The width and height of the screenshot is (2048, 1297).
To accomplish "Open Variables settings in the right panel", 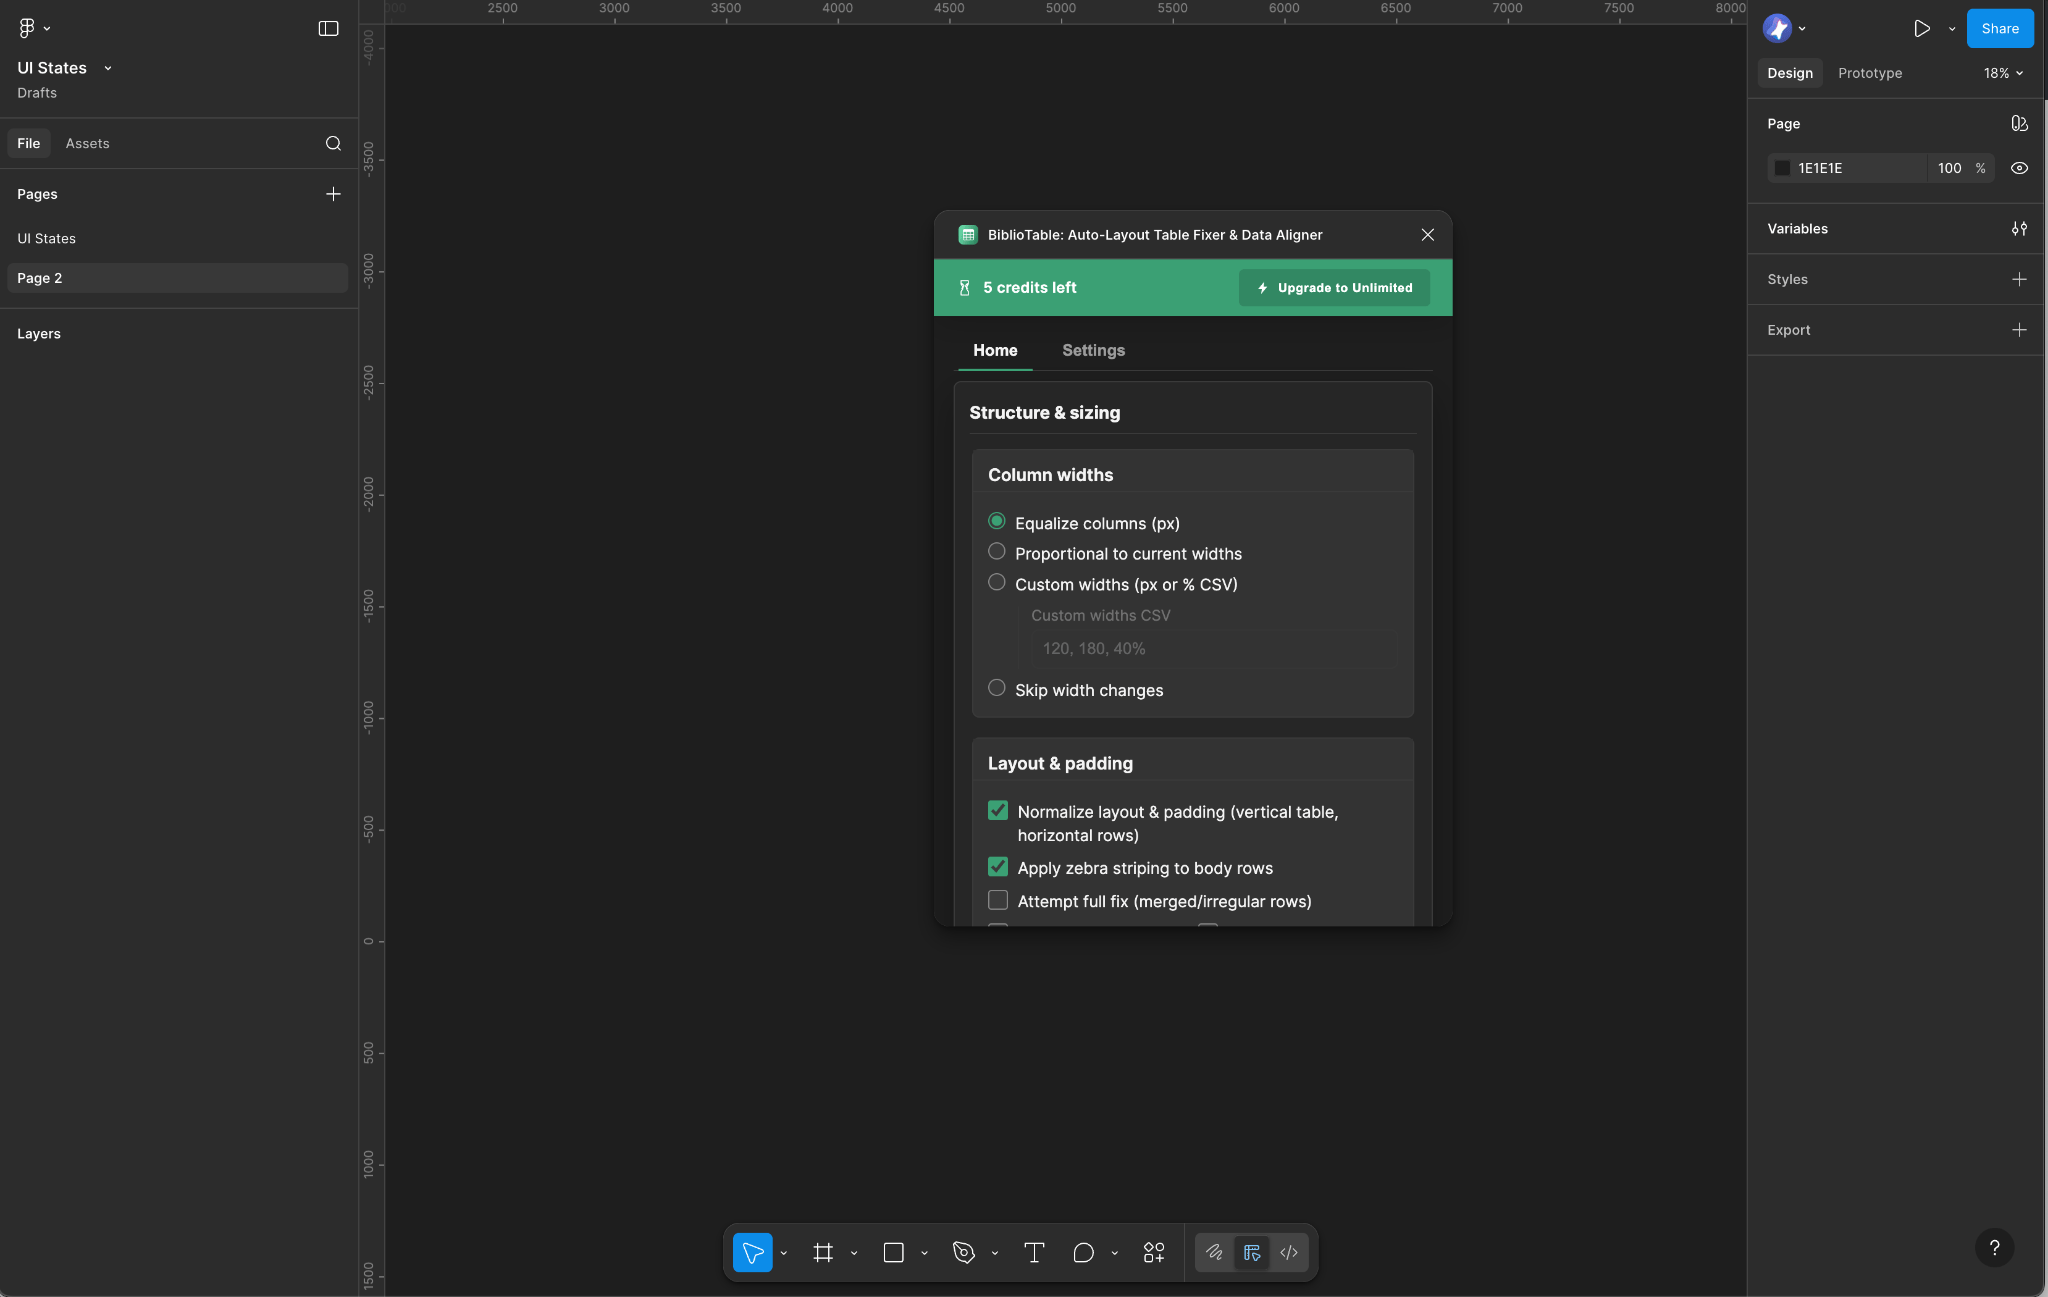I will [x=2019, y=229].
